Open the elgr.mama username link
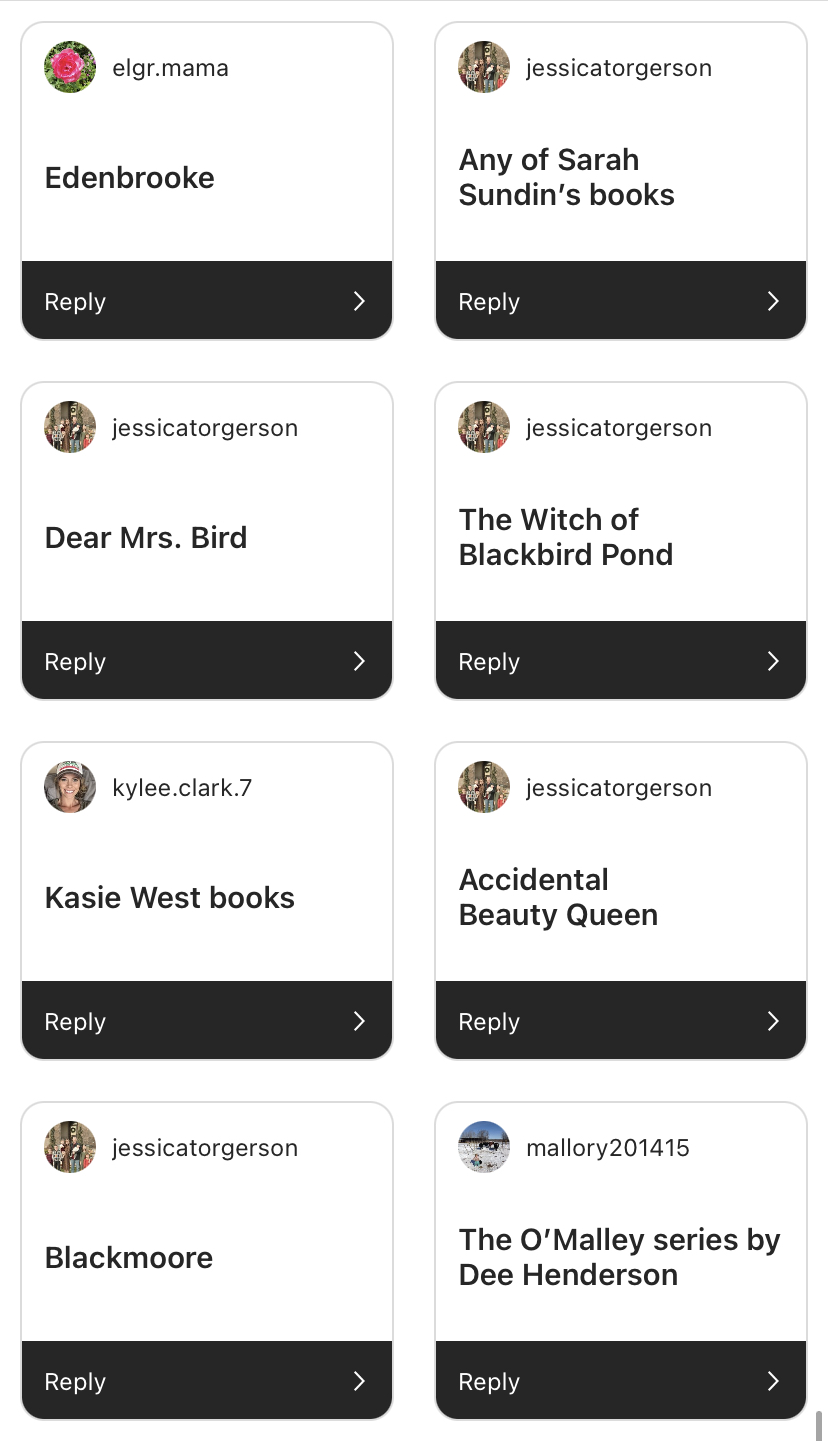This screenshot has height=1441, width=828. click(x=170, y=68)
